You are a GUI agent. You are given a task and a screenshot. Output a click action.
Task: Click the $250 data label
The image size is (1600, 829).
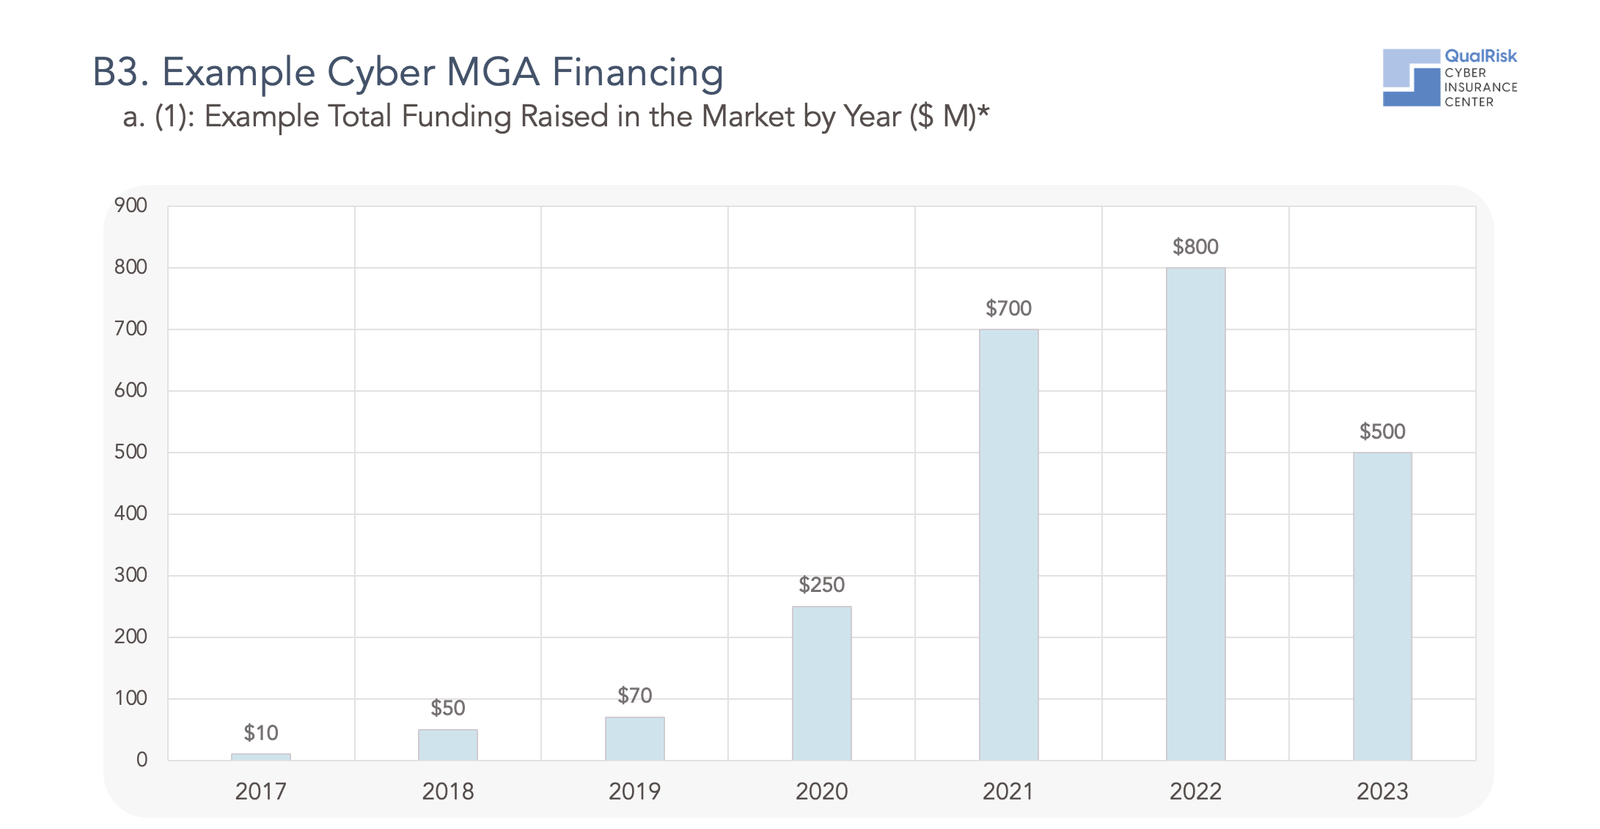[822, 585]
